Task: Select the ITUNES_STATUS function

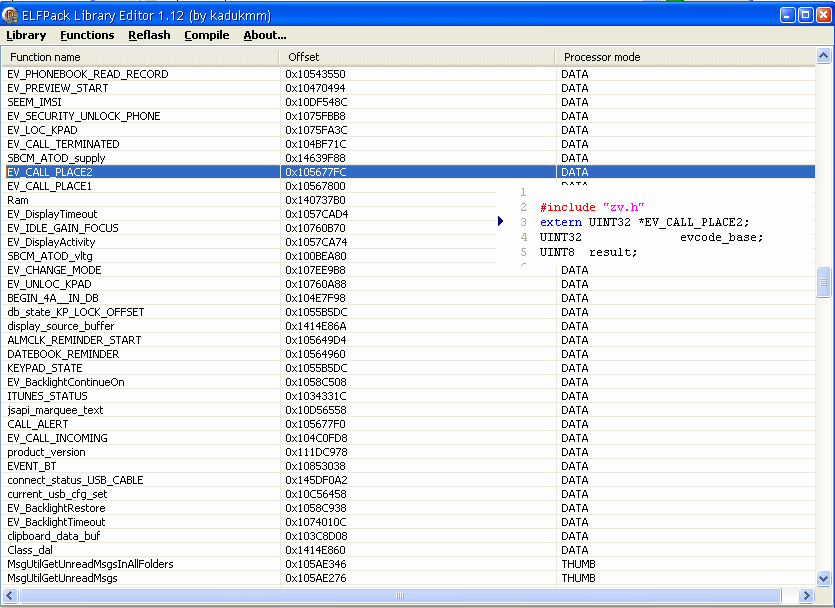Action: 408,396
